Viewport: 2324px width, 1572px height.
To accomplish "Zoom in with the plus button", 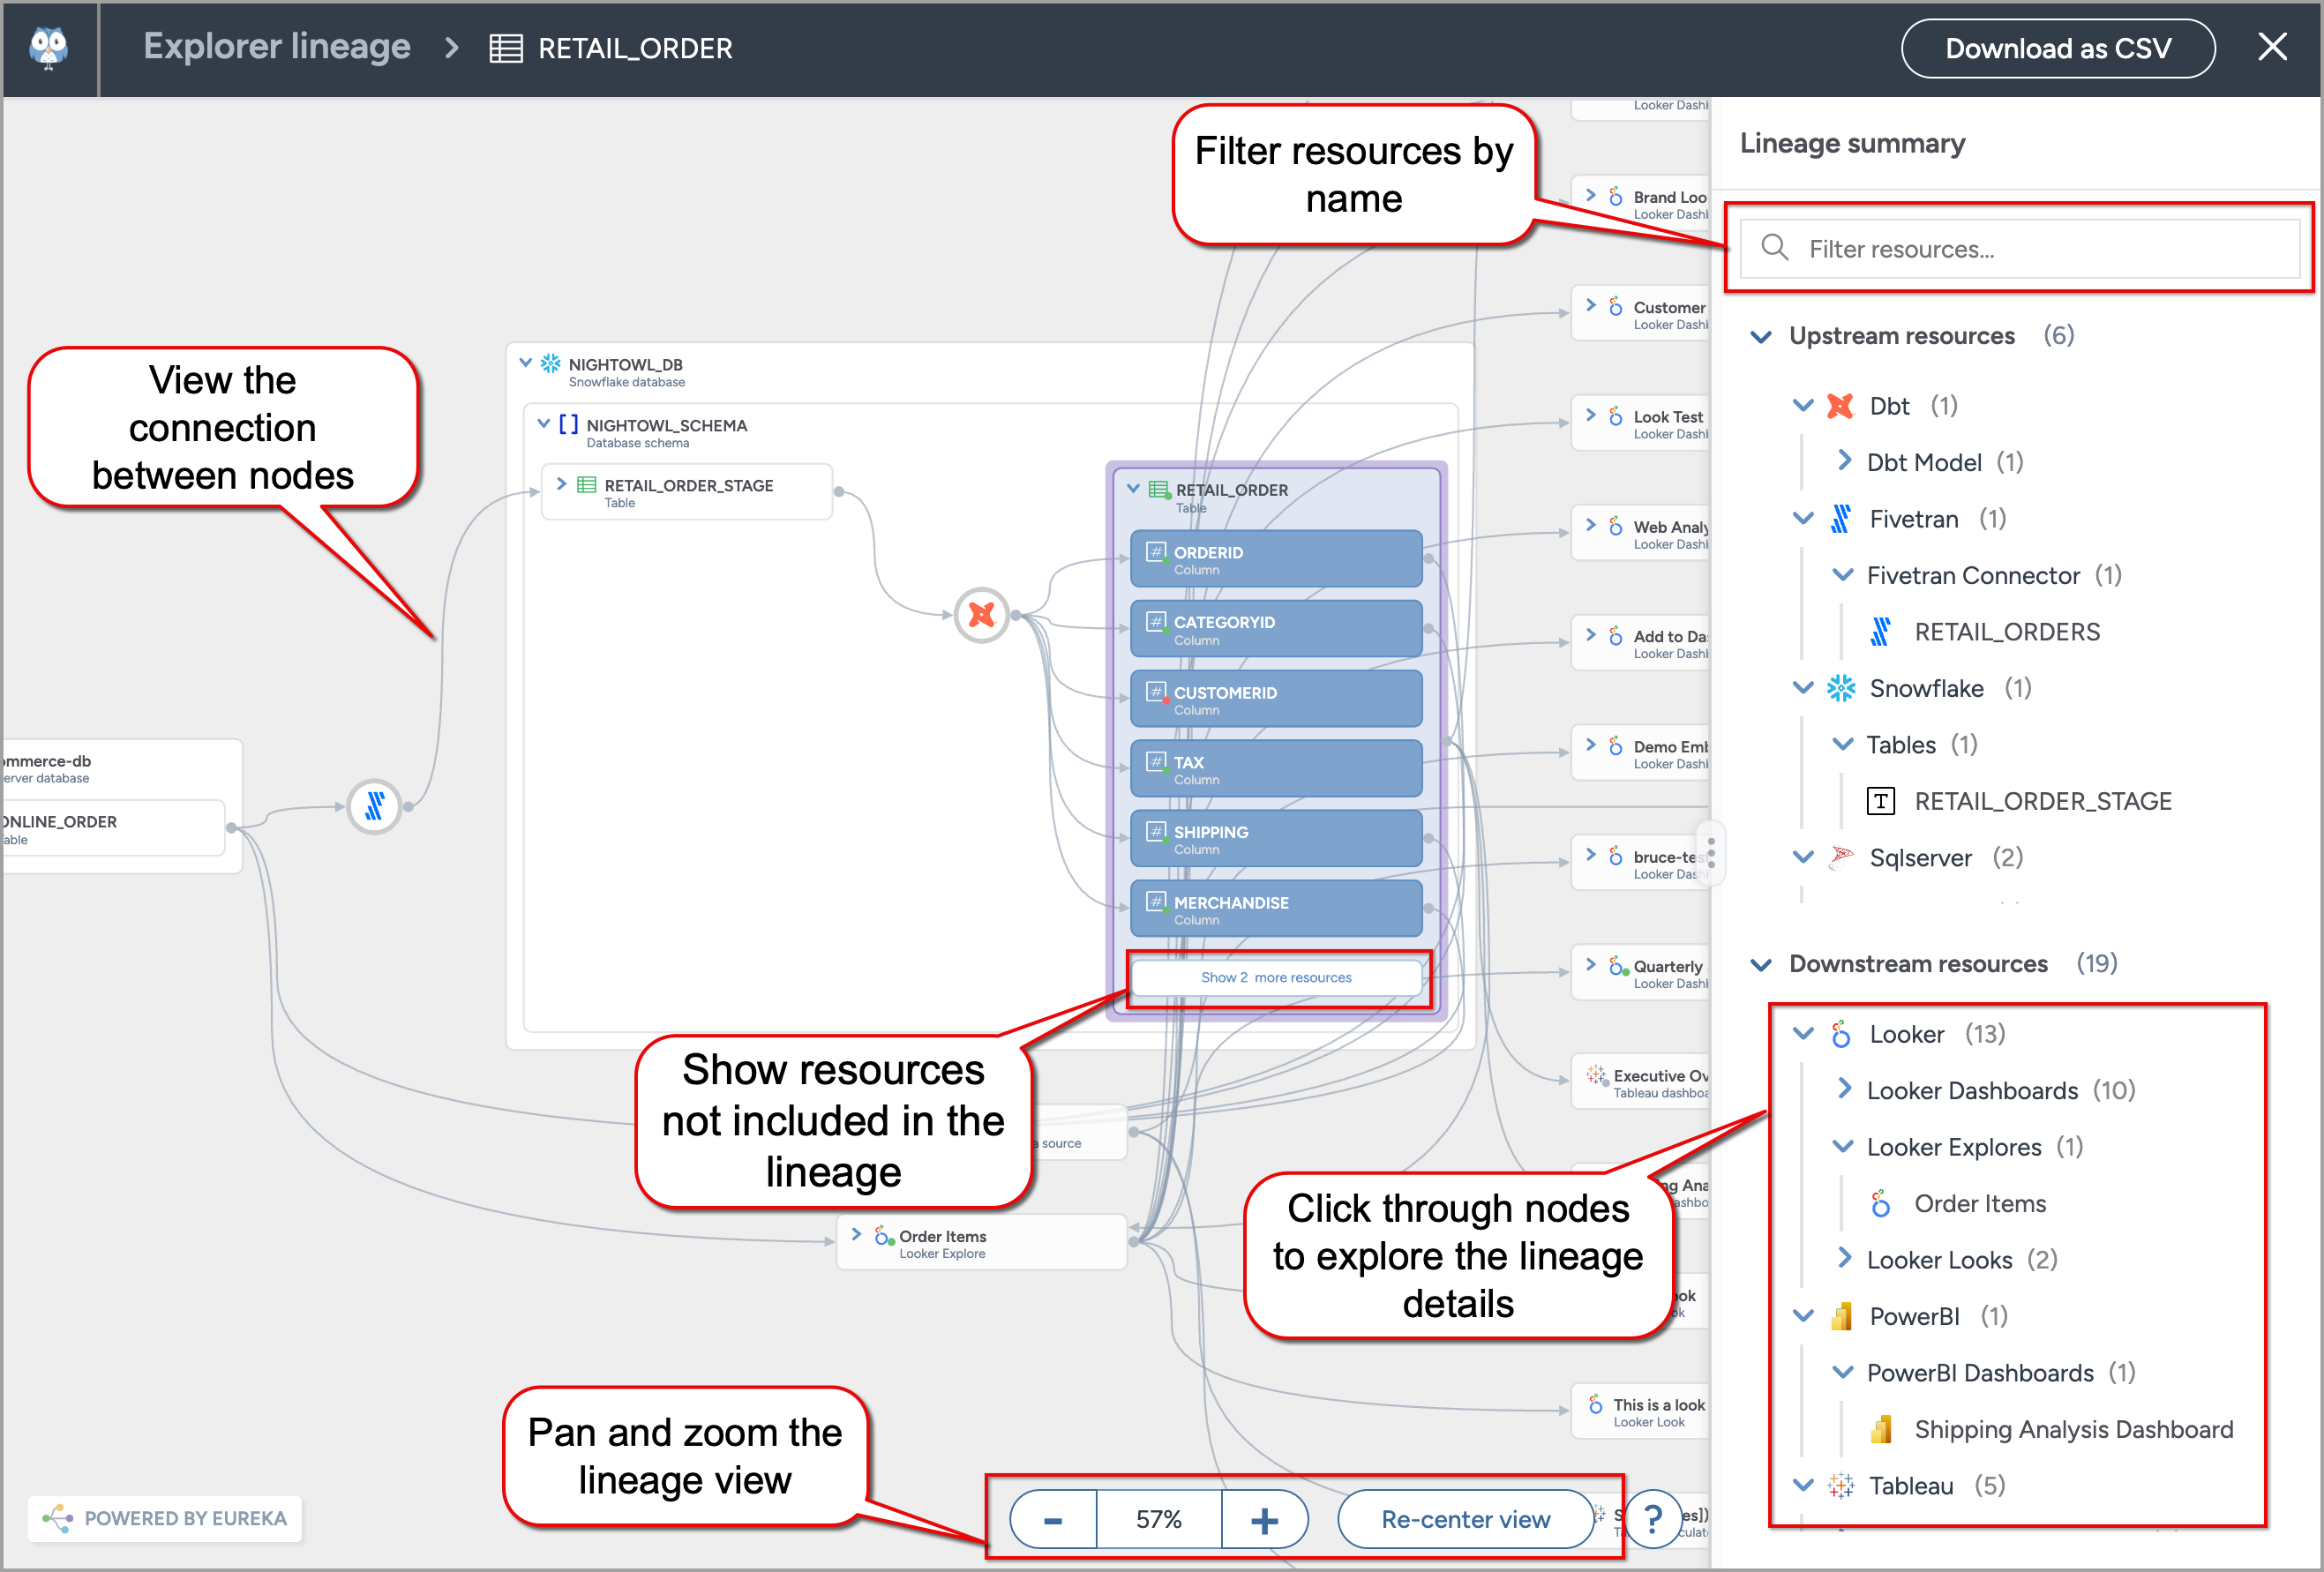I will click(x=1264, y=1520).
